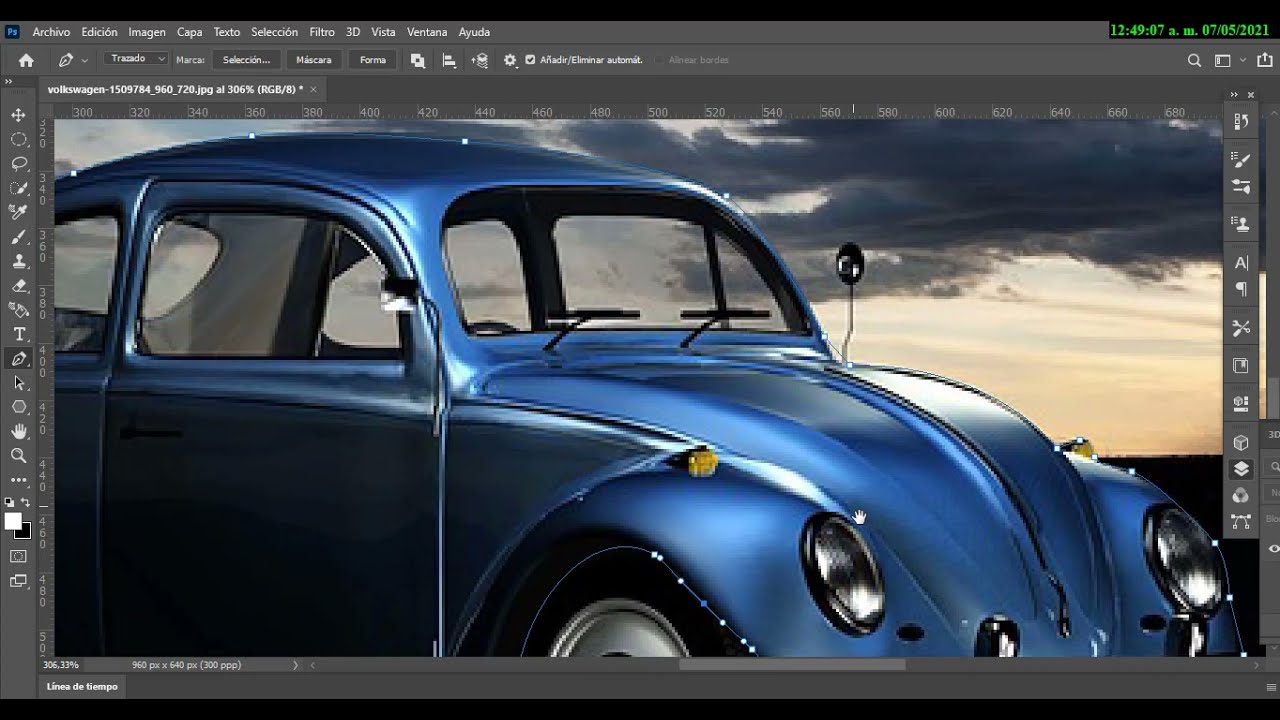Select the Eraser tool
This screenshot has height=720, width=1280.
(19, 285)
